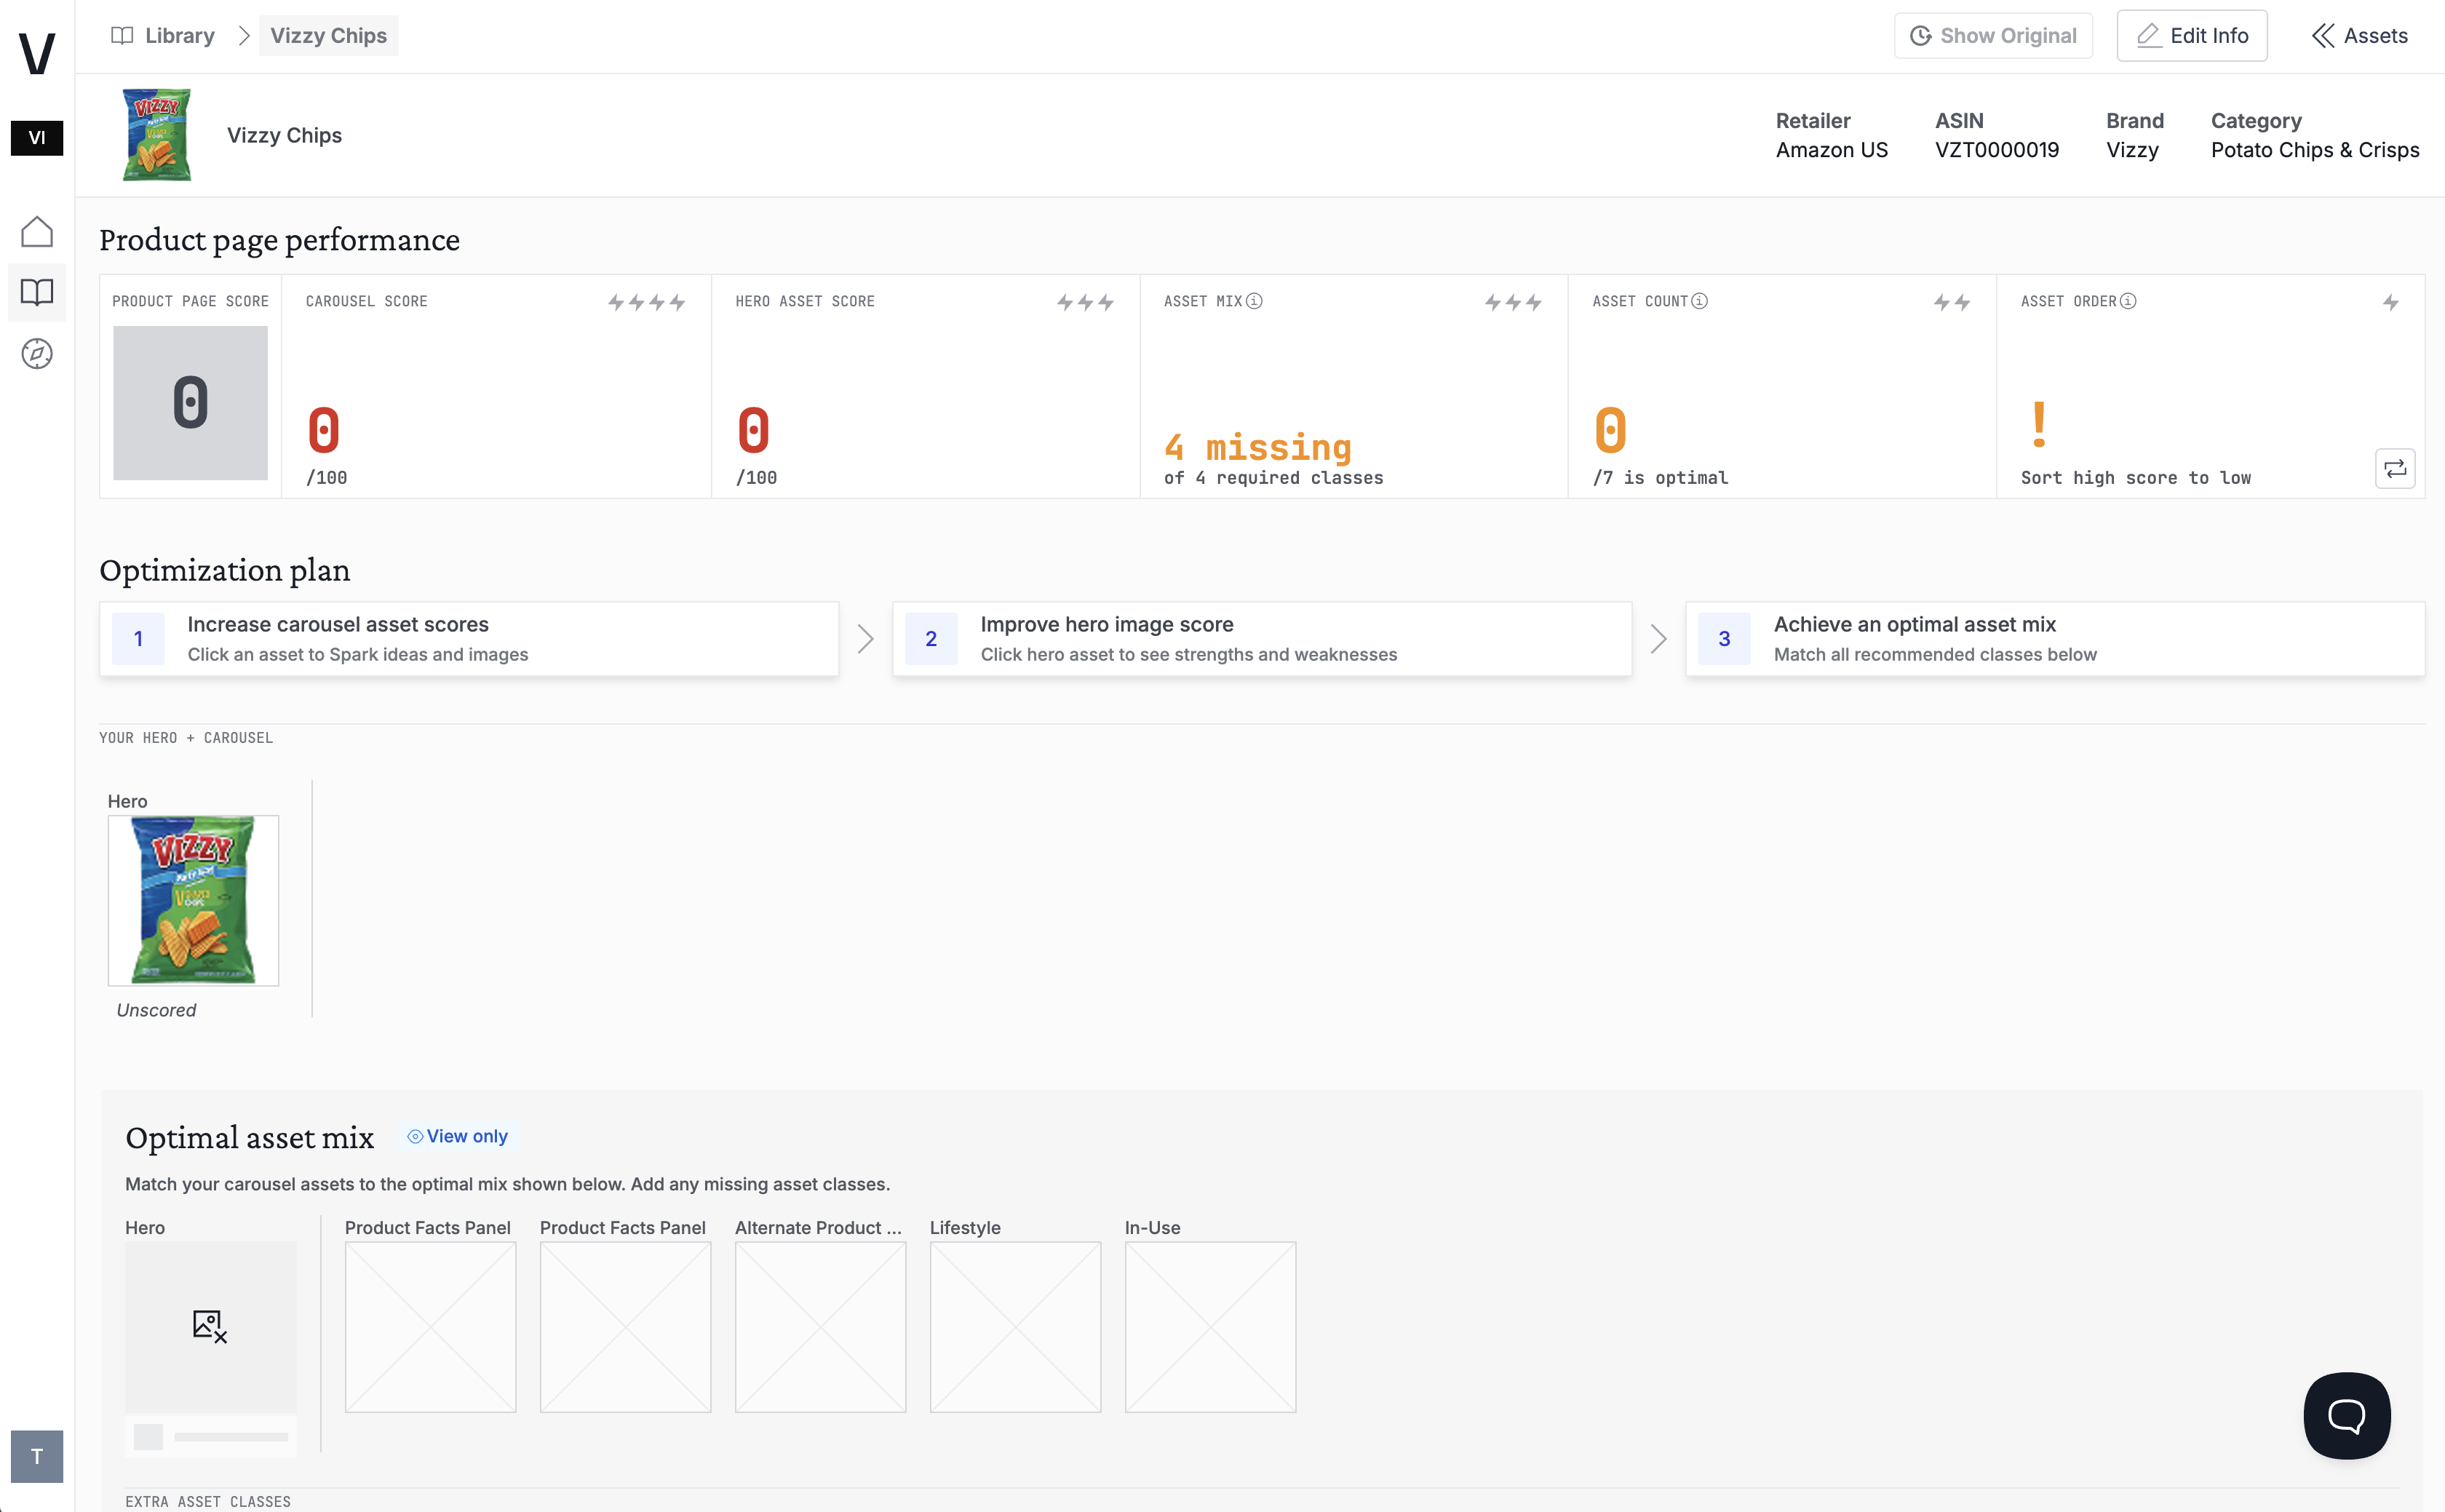
Task: Click the 'of 4 required classes' text
Action: [x=1274, y=478]
